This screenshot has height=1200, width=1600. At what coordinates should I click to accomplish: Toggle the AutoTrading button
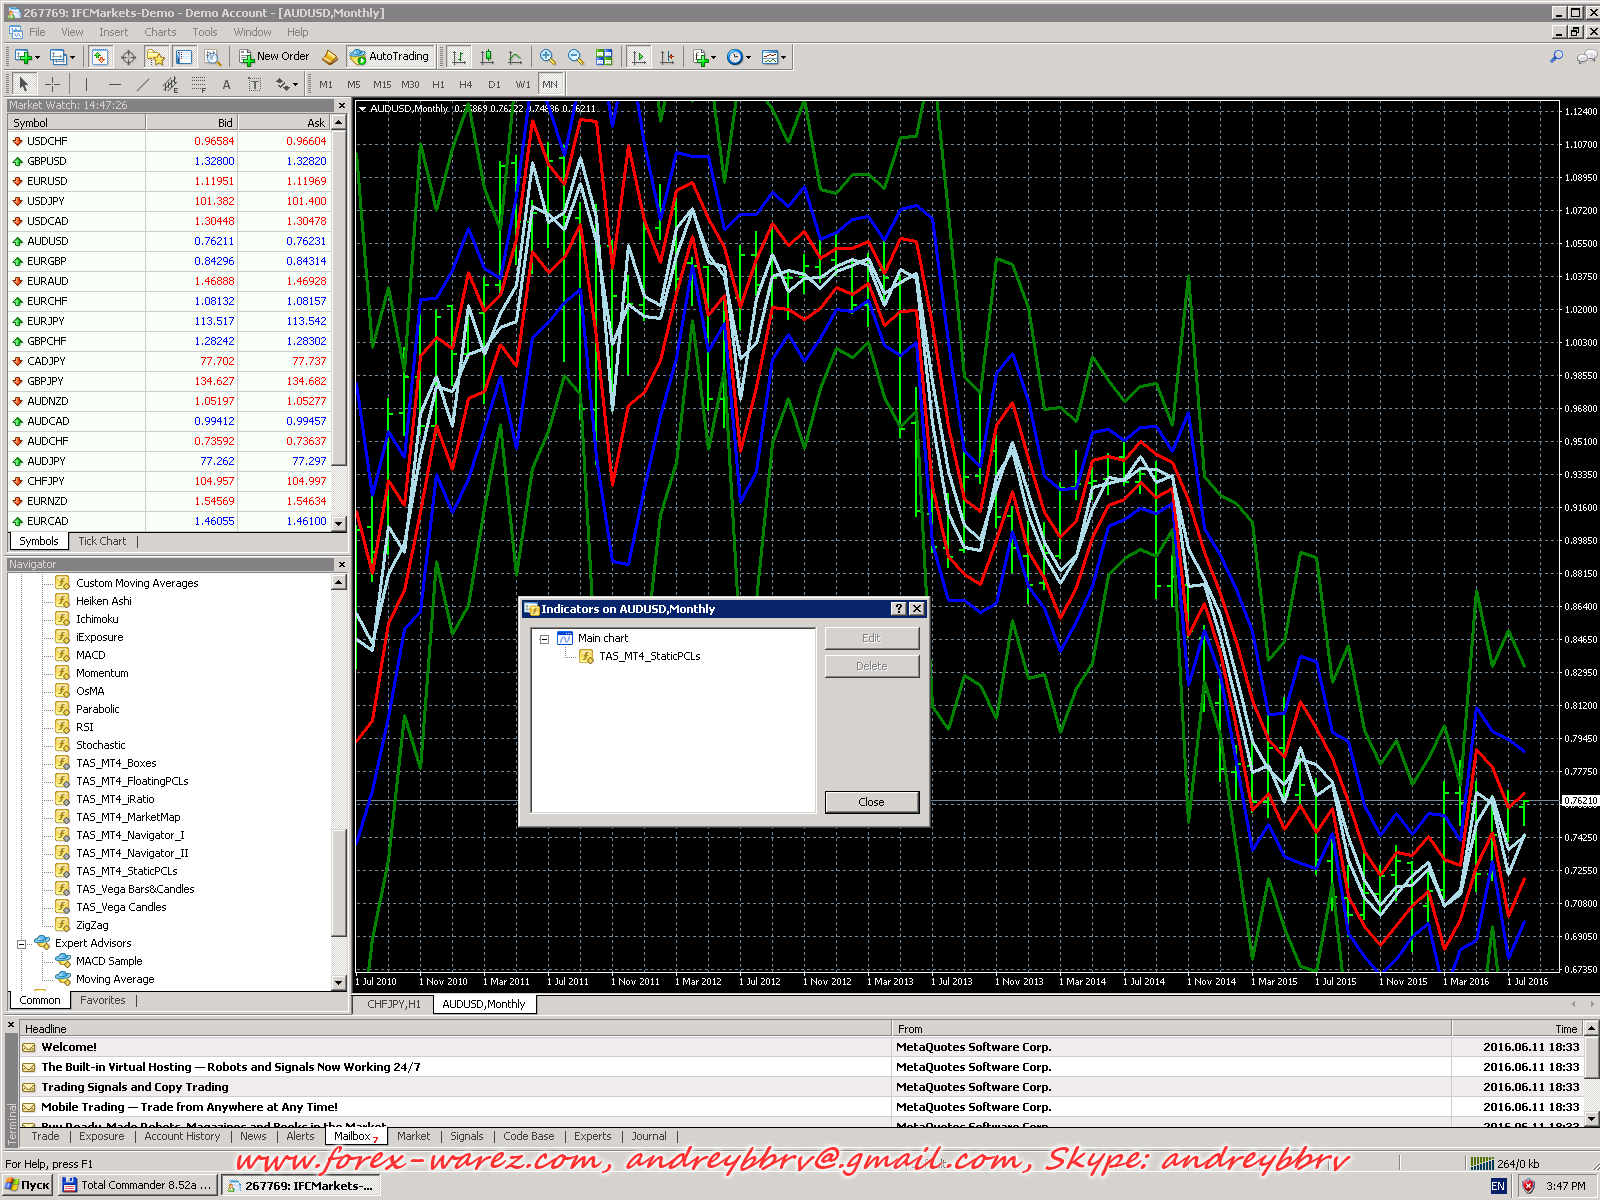[x=390, y=57]
